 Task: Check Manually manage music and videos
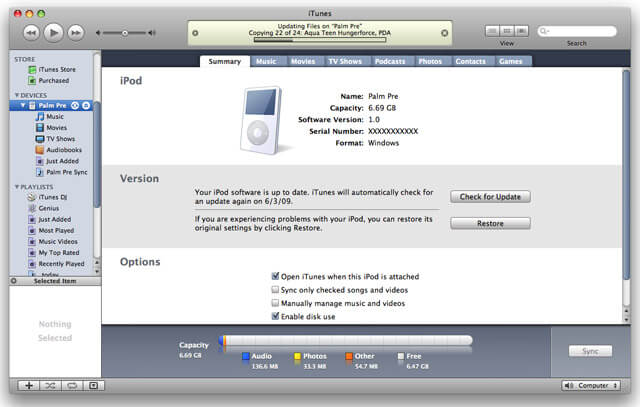275,303
